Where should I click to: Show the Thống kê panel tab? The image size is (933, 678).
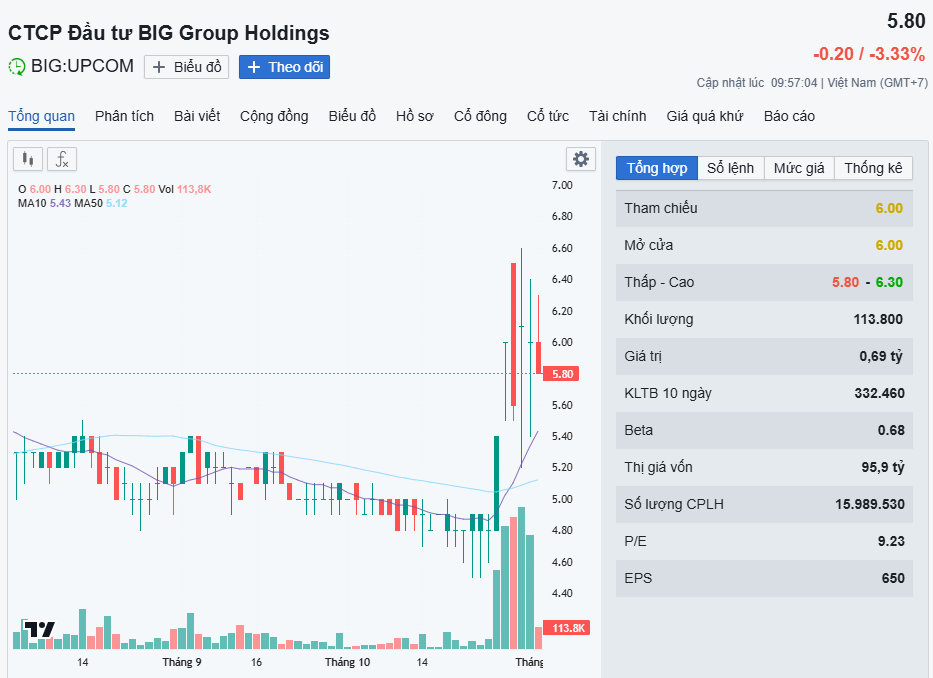click(x=873, y=168)
